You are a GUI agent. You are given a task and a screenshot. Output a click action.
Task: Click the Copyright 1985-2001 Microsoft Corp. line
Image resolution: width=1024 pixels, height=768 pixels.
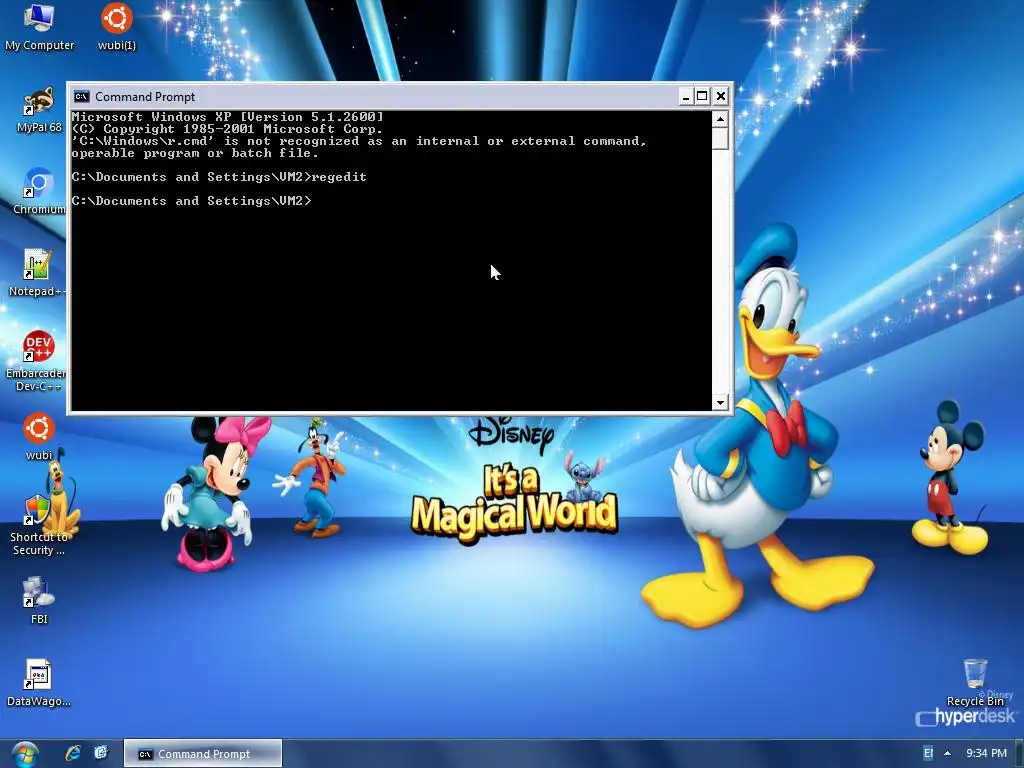(227, 129)
